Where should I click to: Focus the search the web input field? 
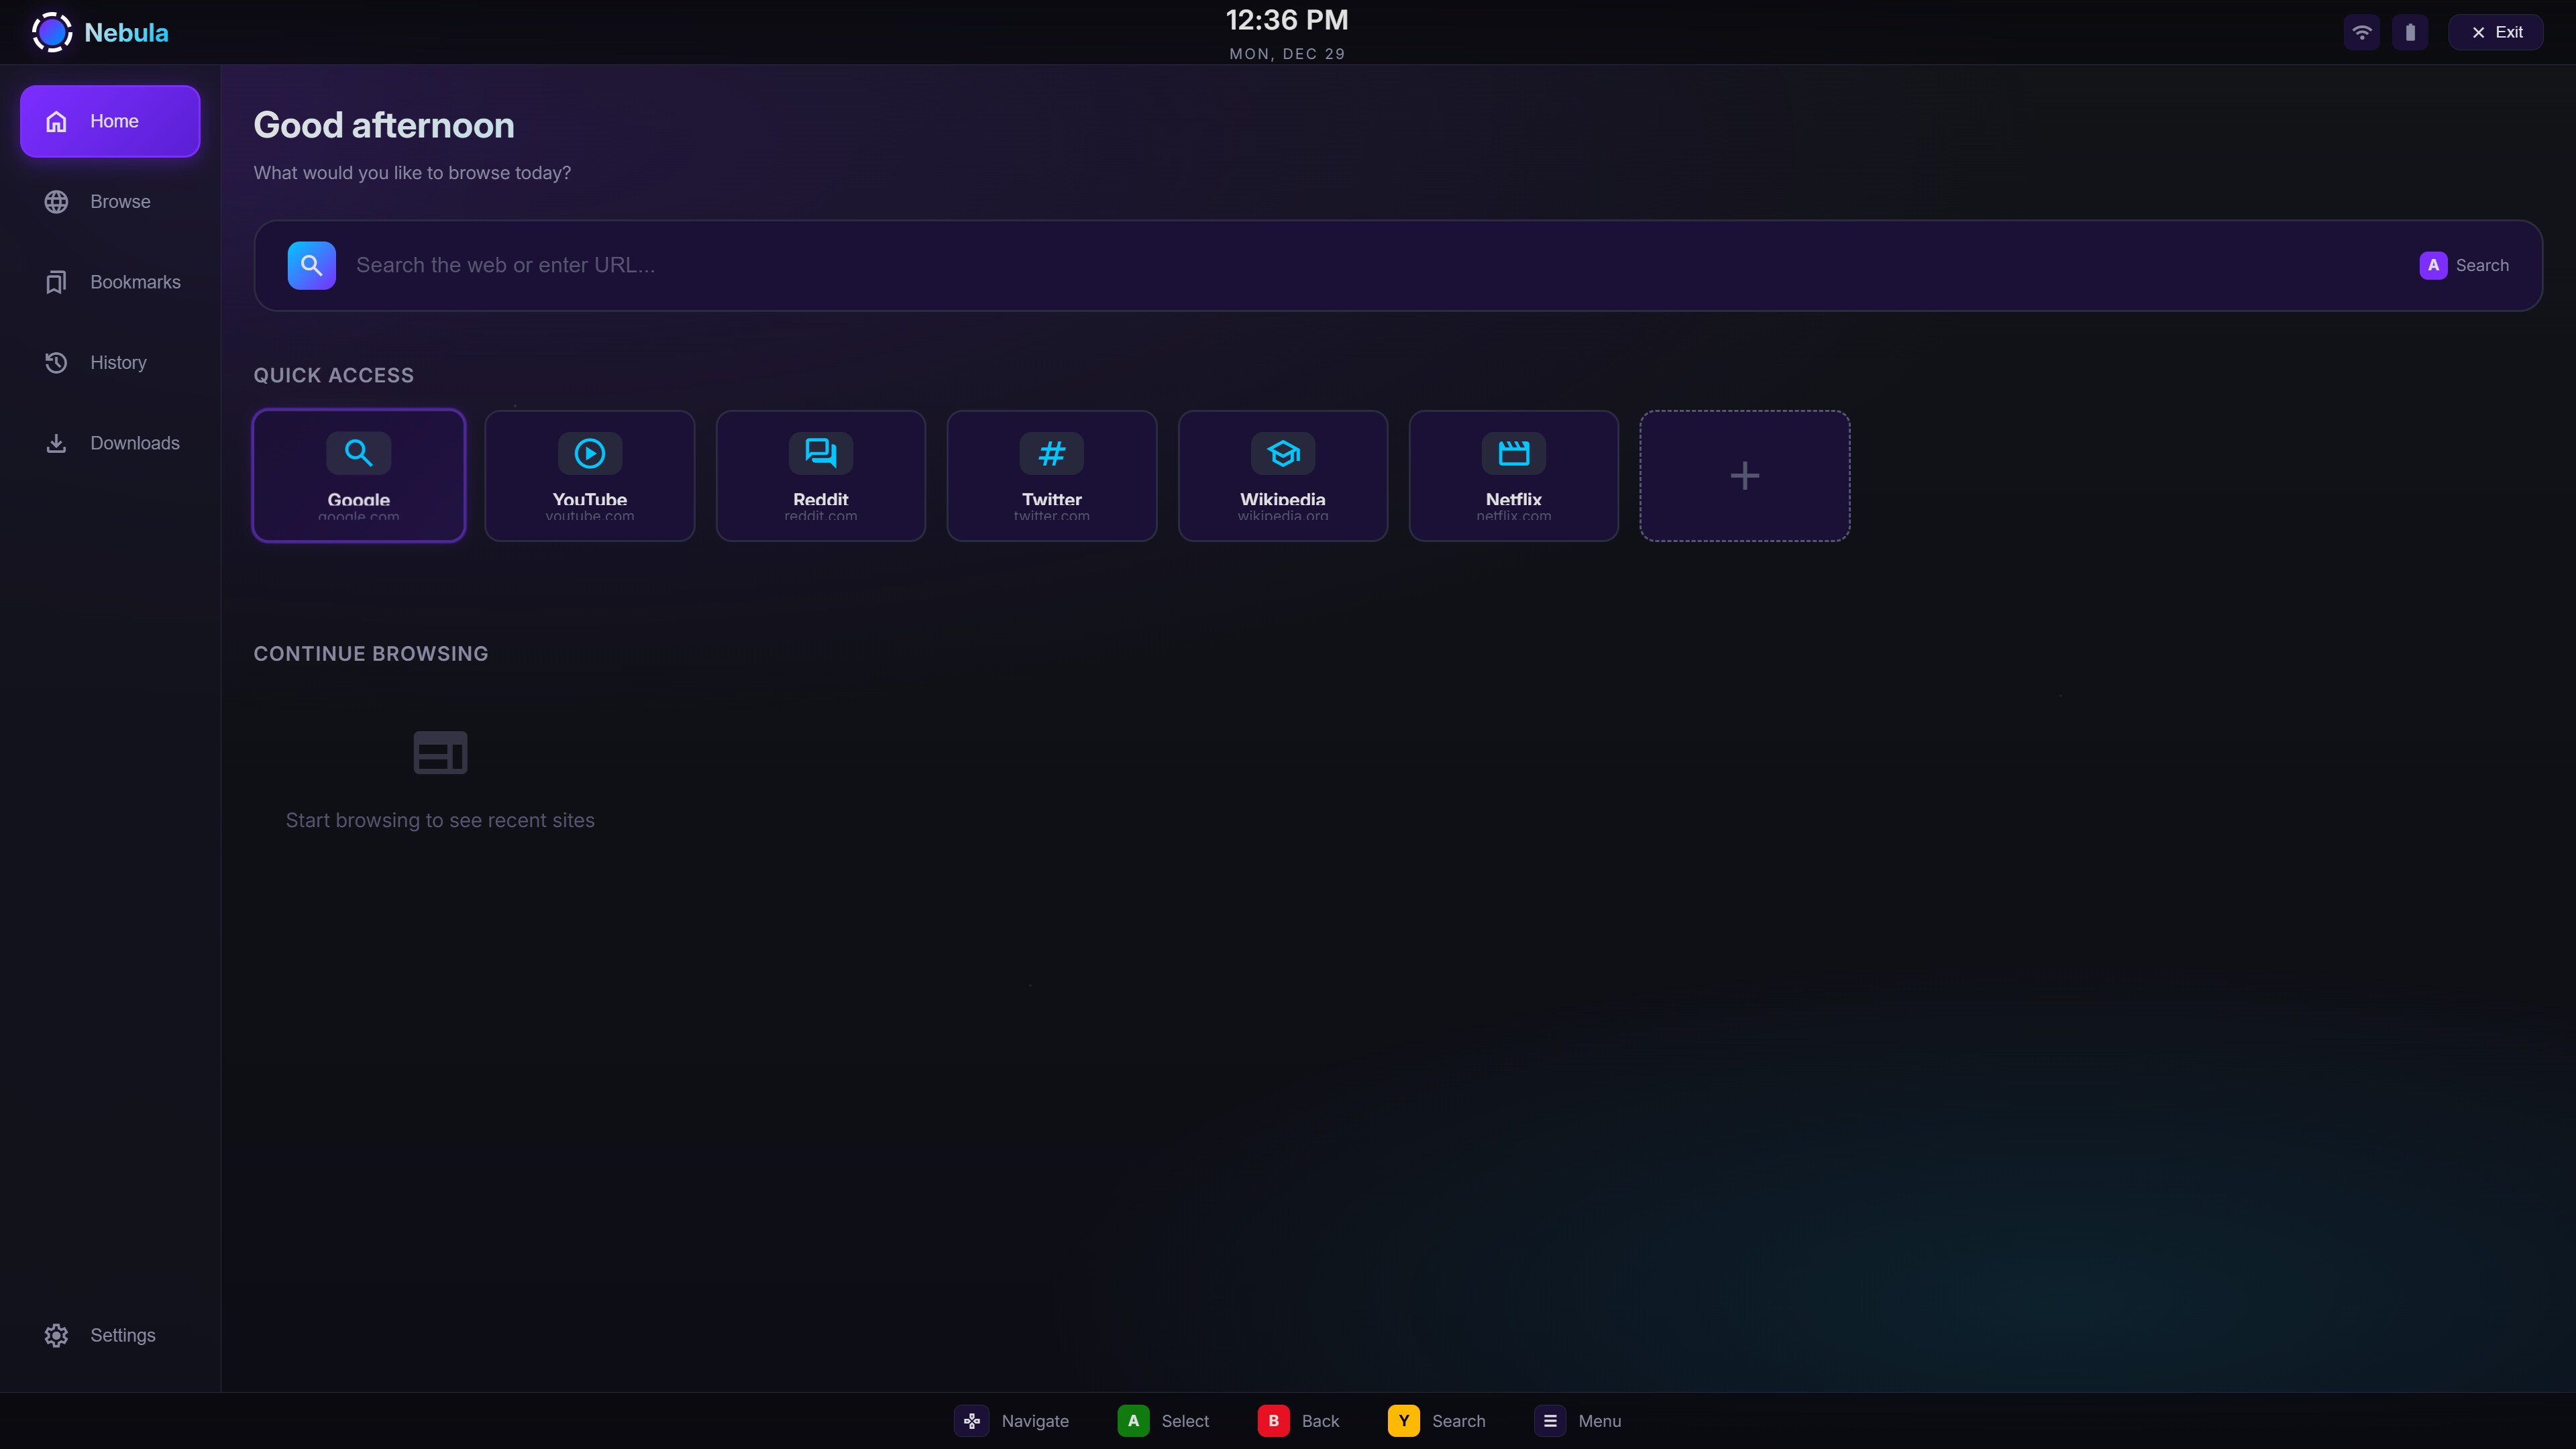(x=900, y=265)
